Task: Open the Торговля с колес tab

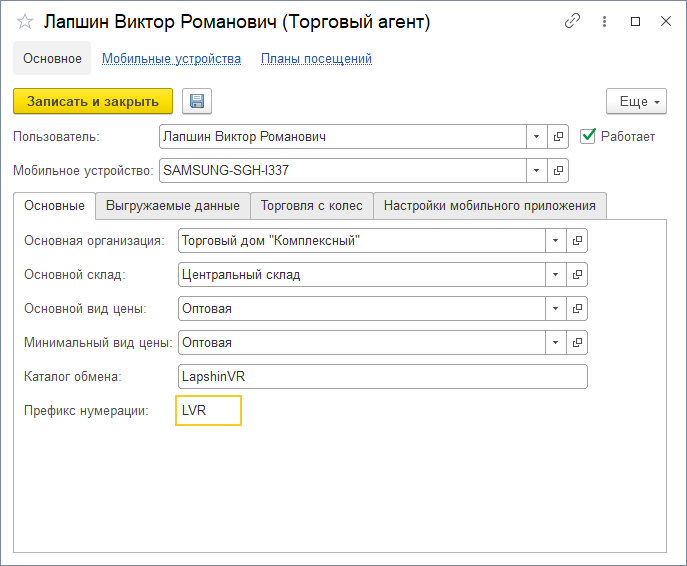Action: (x=311, y=206)
